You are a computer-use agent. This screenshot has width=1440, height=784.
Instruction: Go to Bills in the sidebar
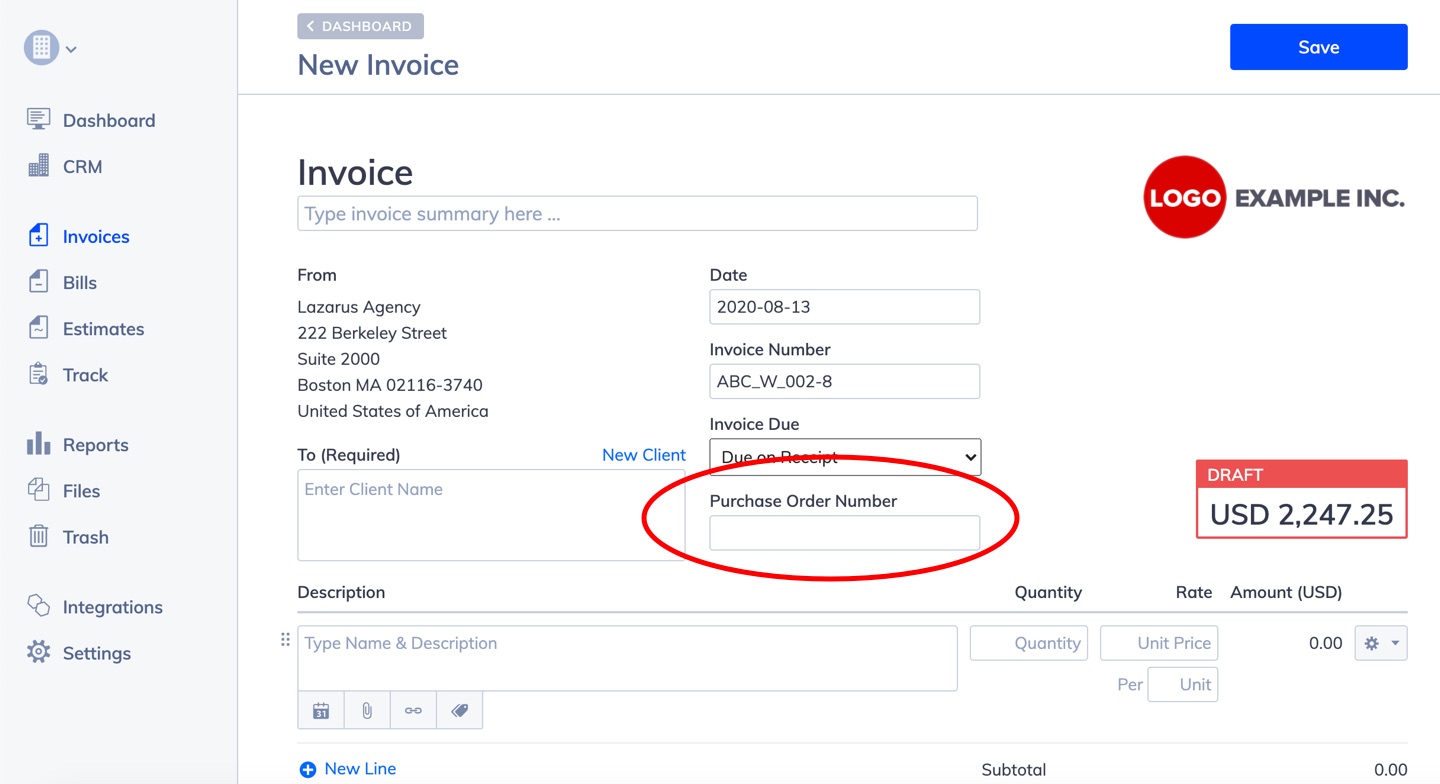pos(80,283)
